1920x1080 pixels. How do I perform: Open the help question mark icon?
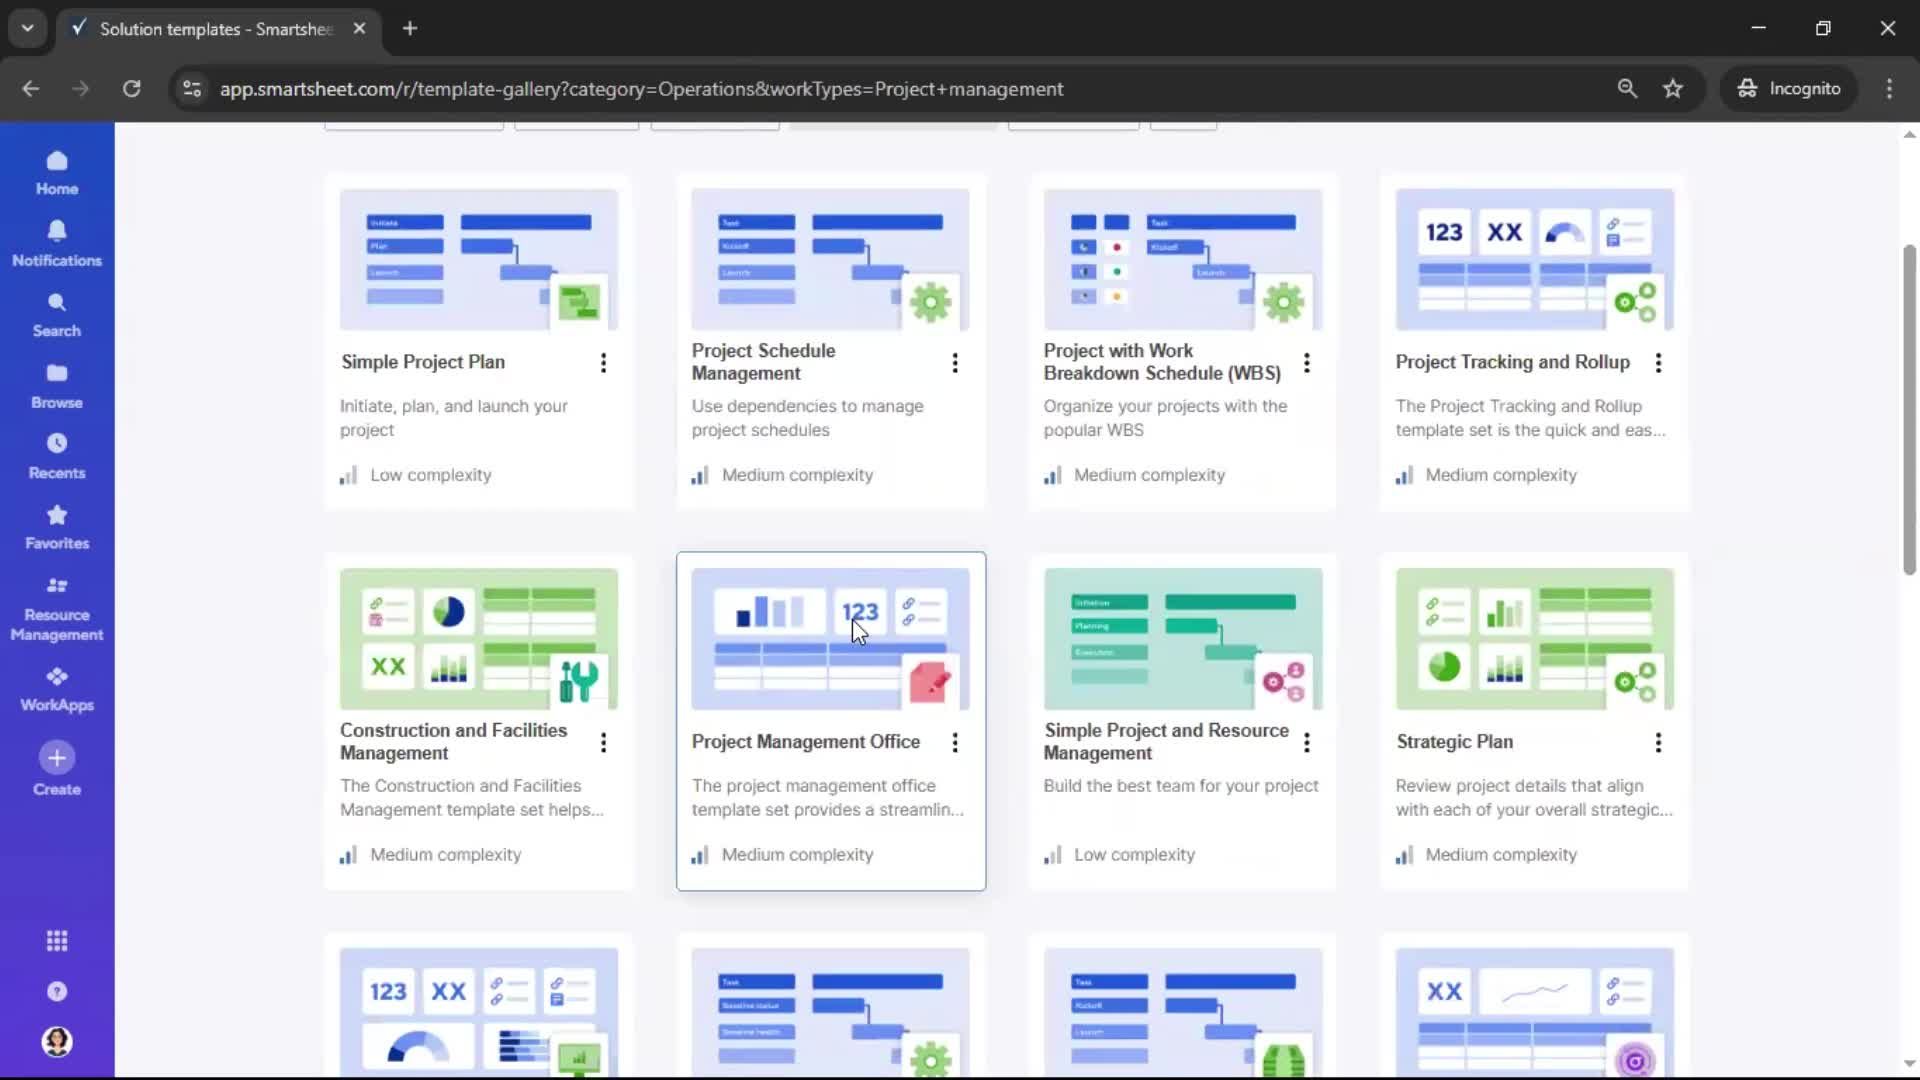[56, 991]
